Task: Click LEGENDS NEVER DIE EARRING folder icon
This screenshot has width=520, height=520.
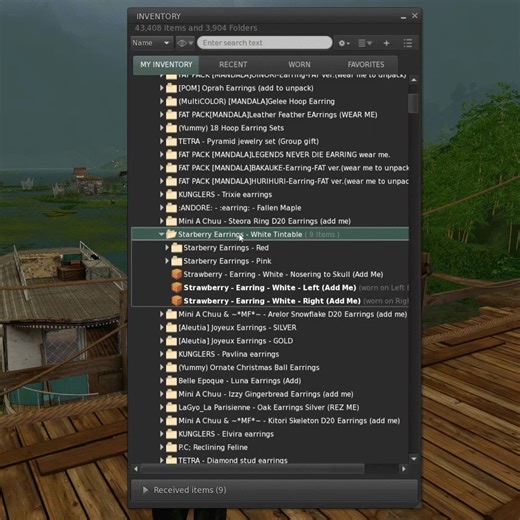Action: [171, 154]
